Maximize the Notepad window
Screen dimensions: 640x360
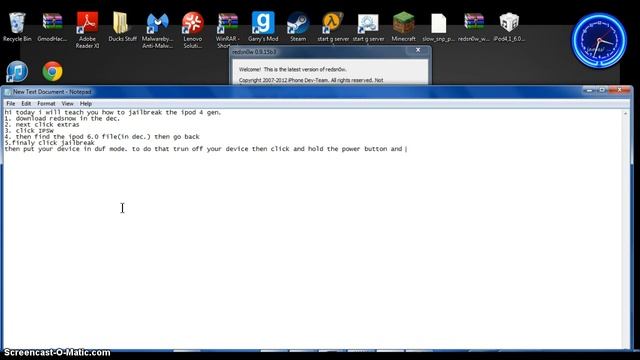pos(602,90)
